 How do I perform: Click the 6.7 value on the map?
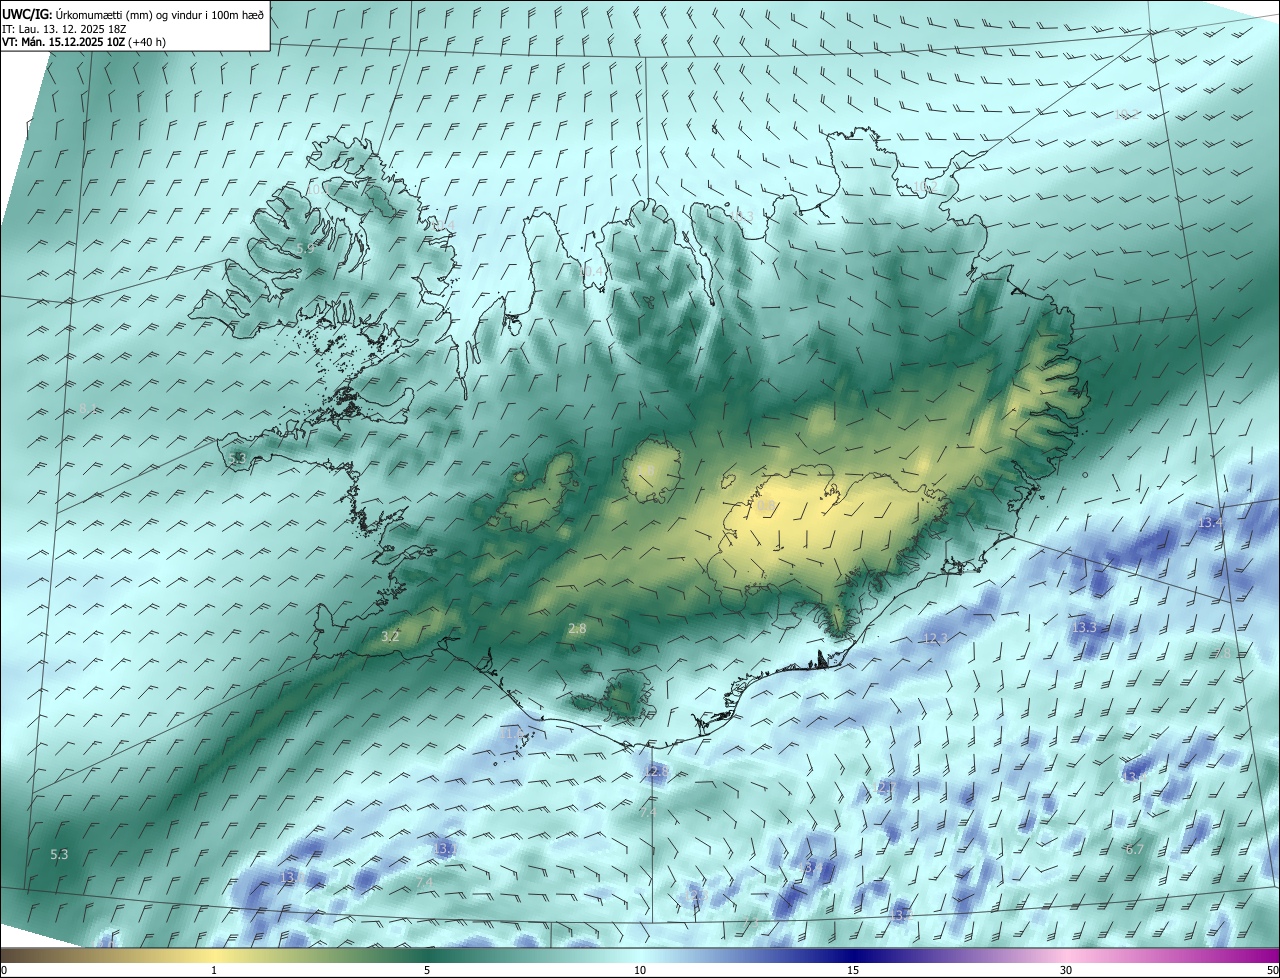(1134, 849)
